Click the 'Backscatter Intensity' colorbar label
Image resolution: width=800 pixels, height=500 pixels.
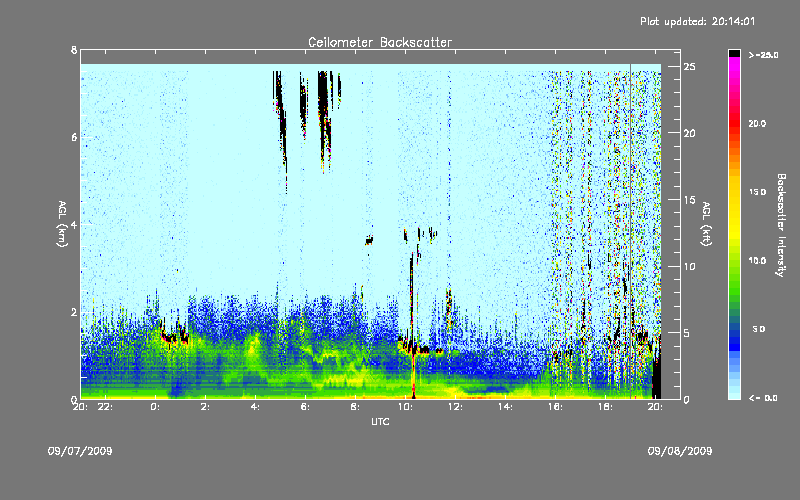click(781, 225)
